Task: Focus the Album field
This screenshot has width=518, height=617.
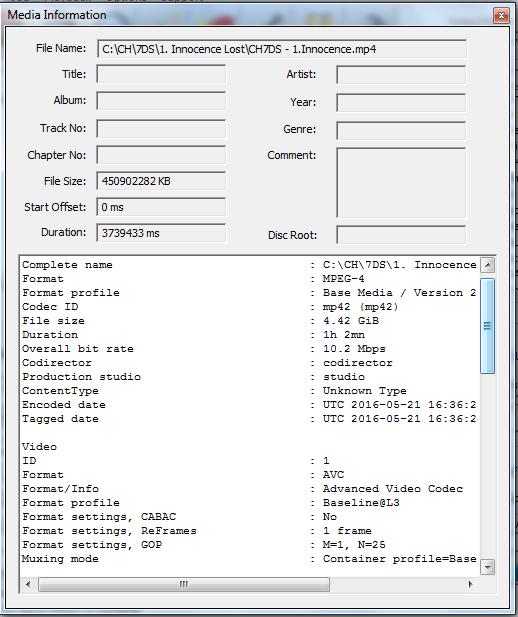Action: pos(161,101)
